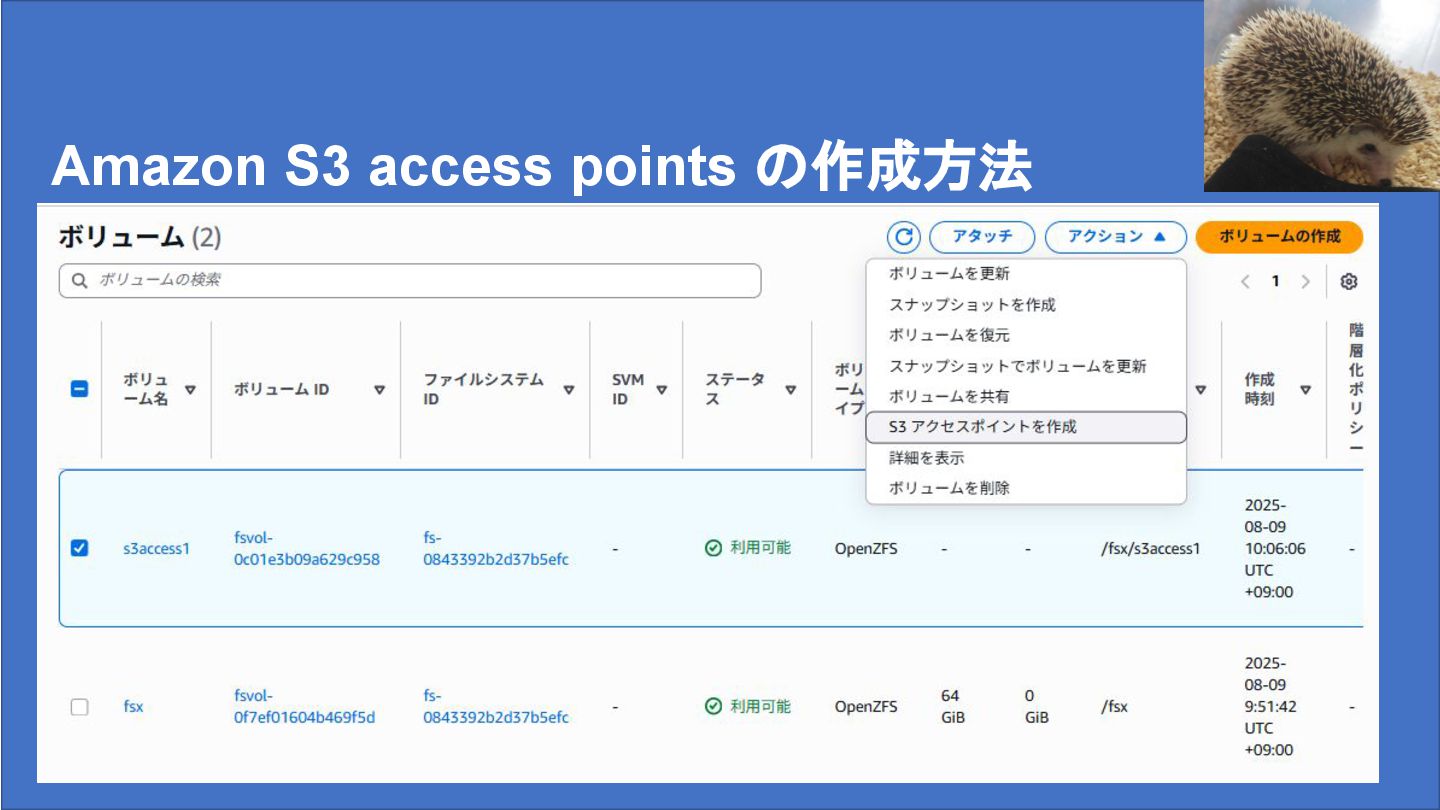Viewport: 1440px width, 810px height.
Task: Click the /fsx path cell
Action: pos(1114,706)
